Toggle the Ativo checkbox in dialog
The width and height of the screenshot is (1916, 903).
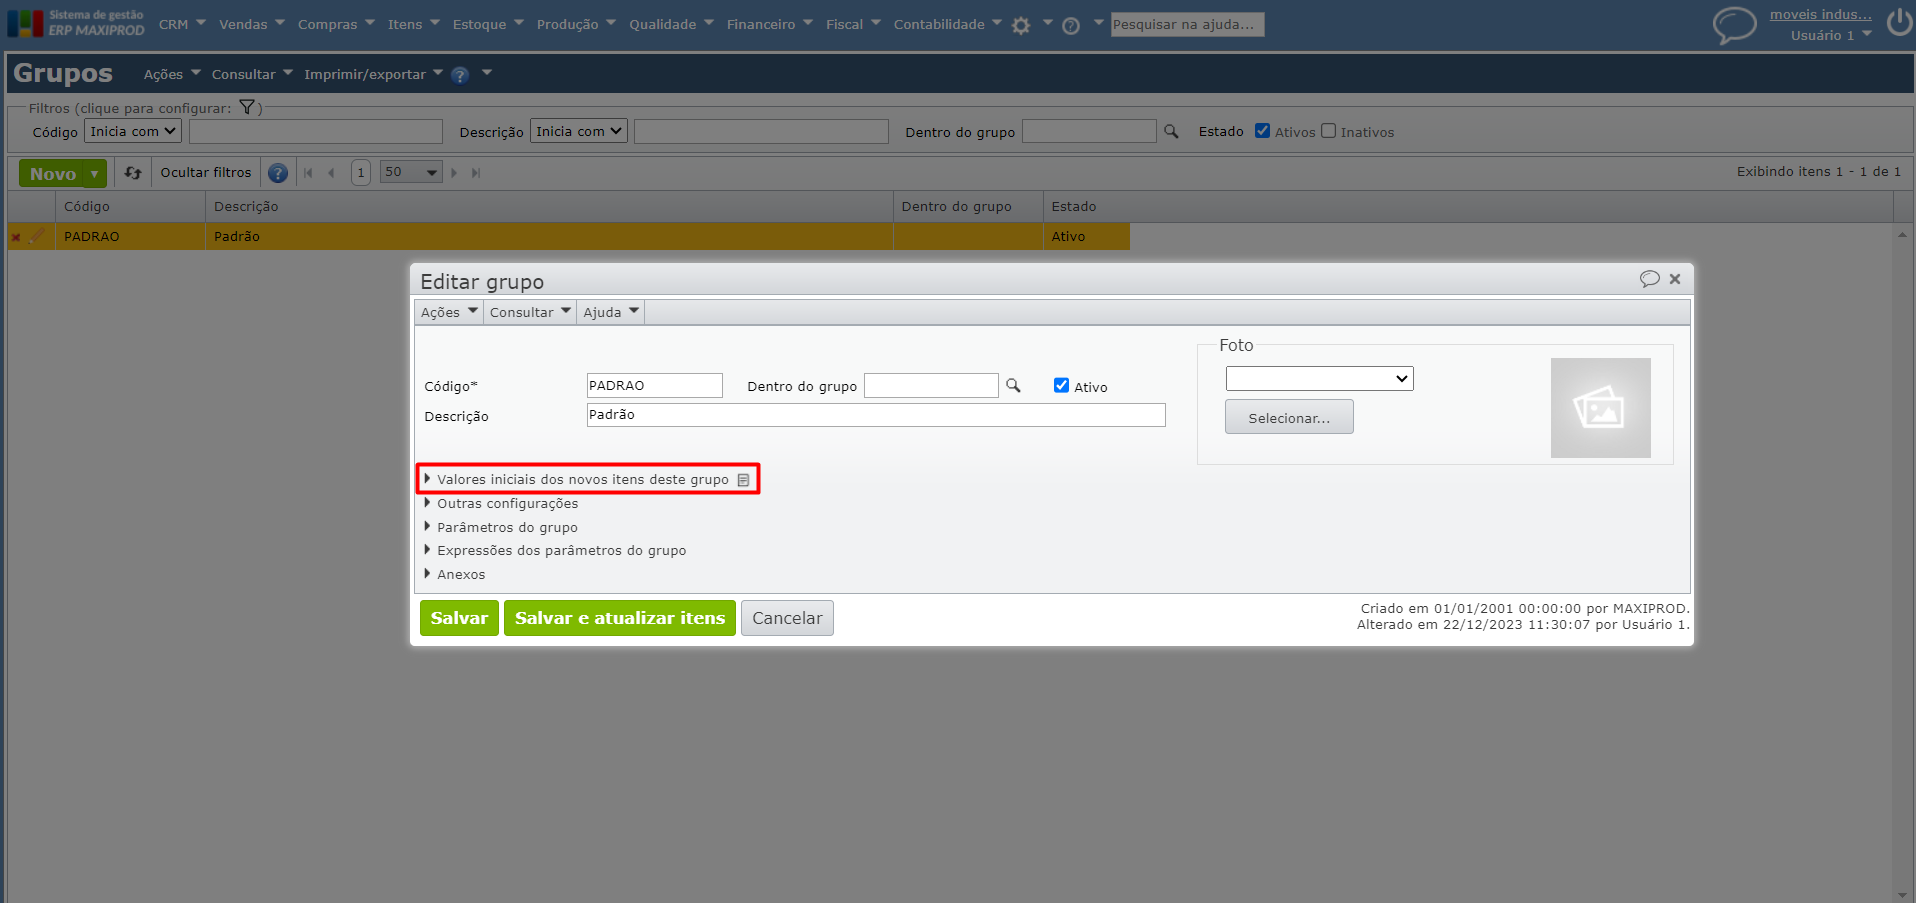point(1061,385)
